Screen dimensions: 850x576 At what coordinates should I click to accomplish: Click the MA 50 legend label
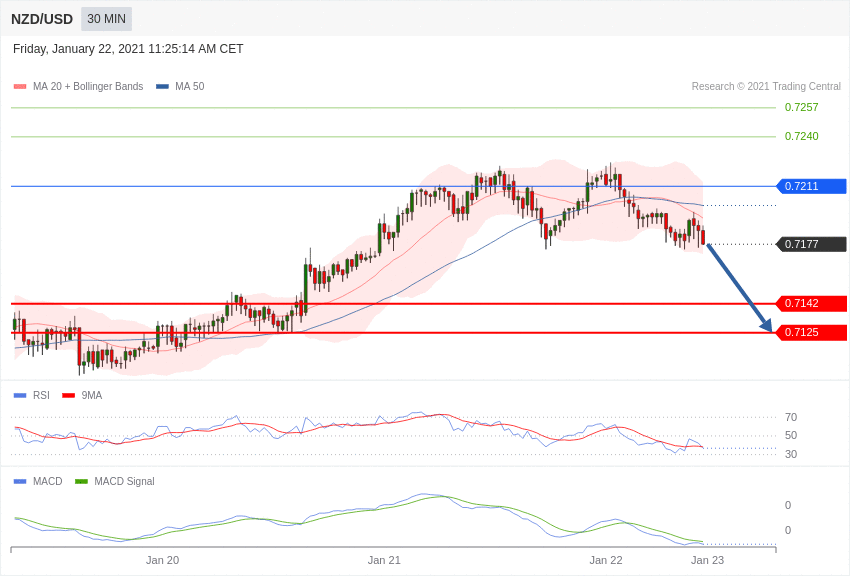point(190,86)
